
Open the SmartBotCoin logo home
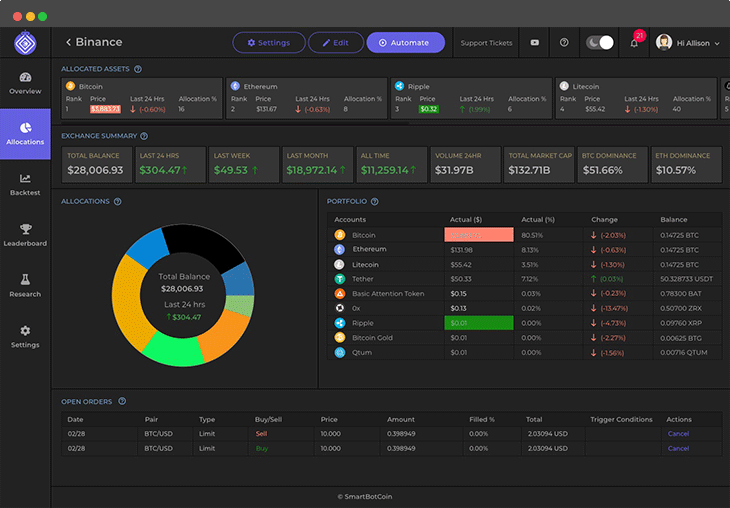point(25,43)
